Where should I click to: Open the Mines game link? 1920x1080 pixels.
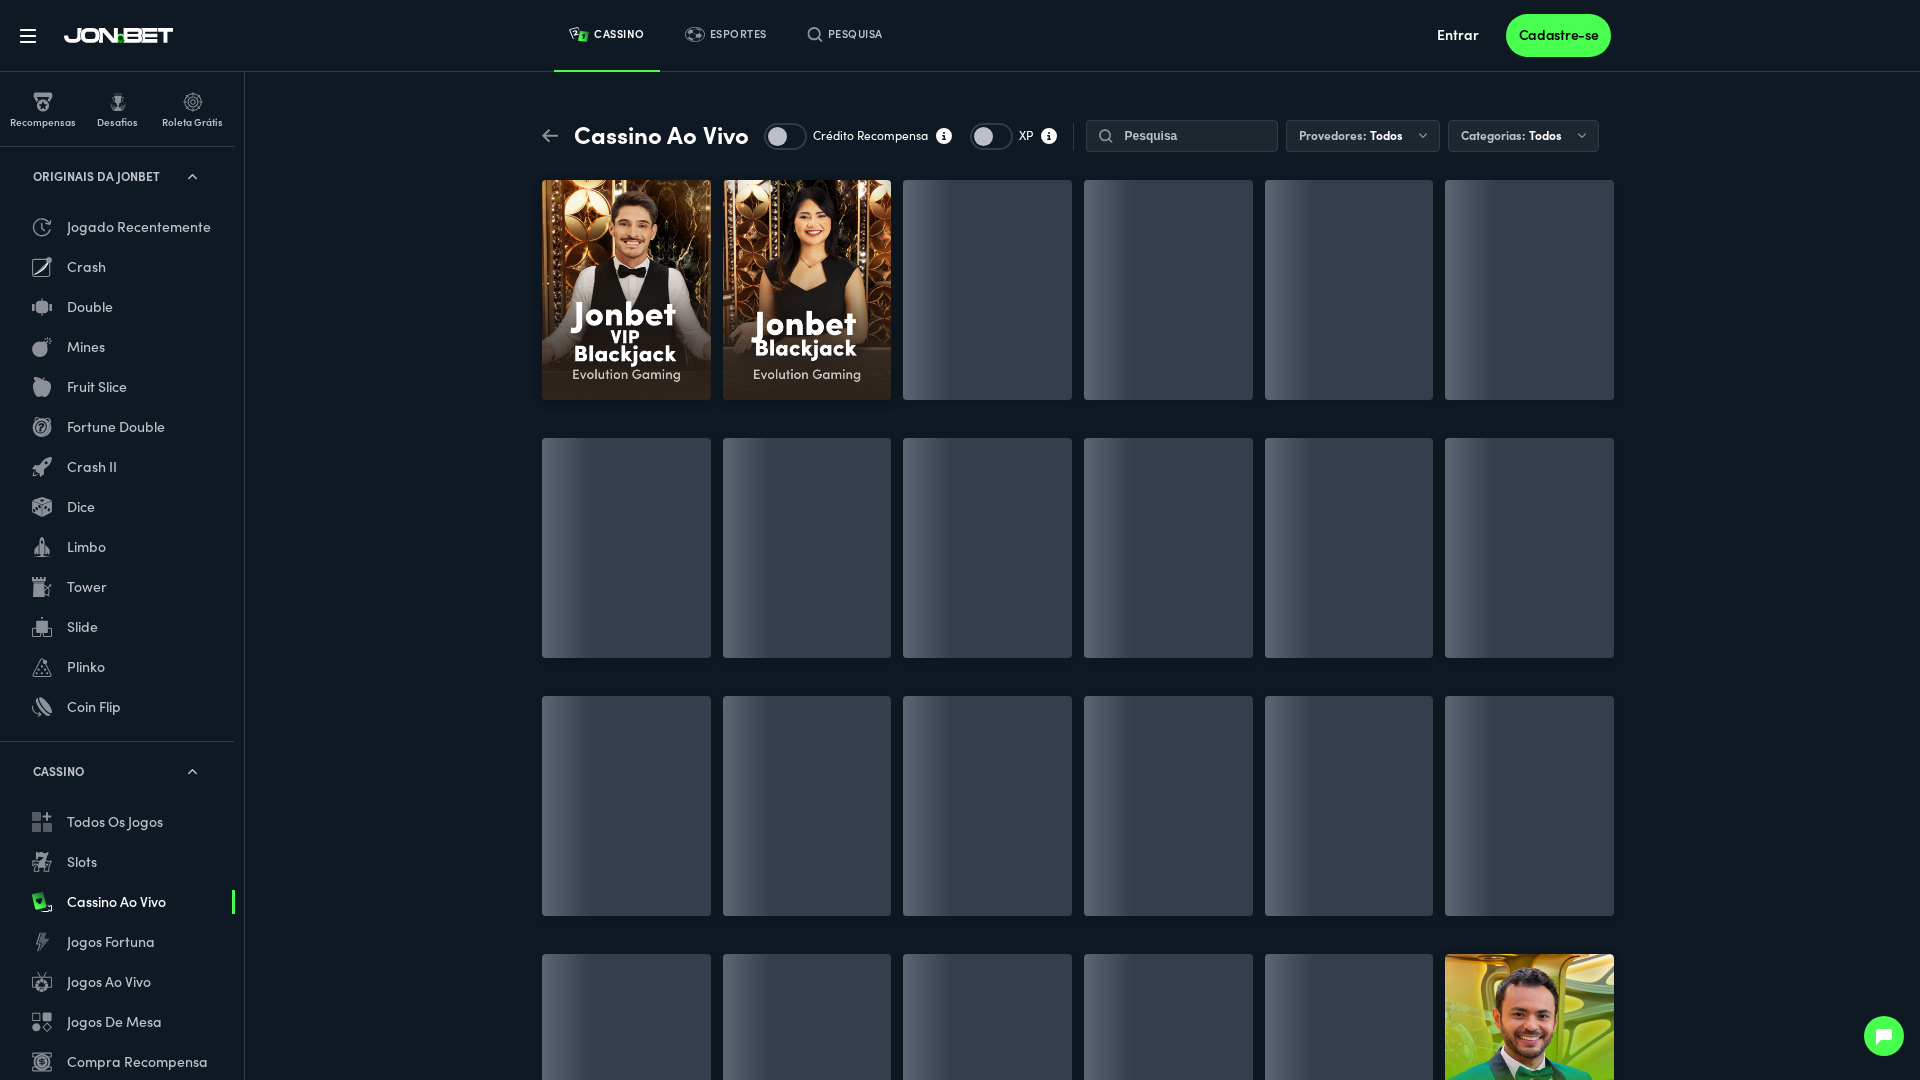coord(86,347)
